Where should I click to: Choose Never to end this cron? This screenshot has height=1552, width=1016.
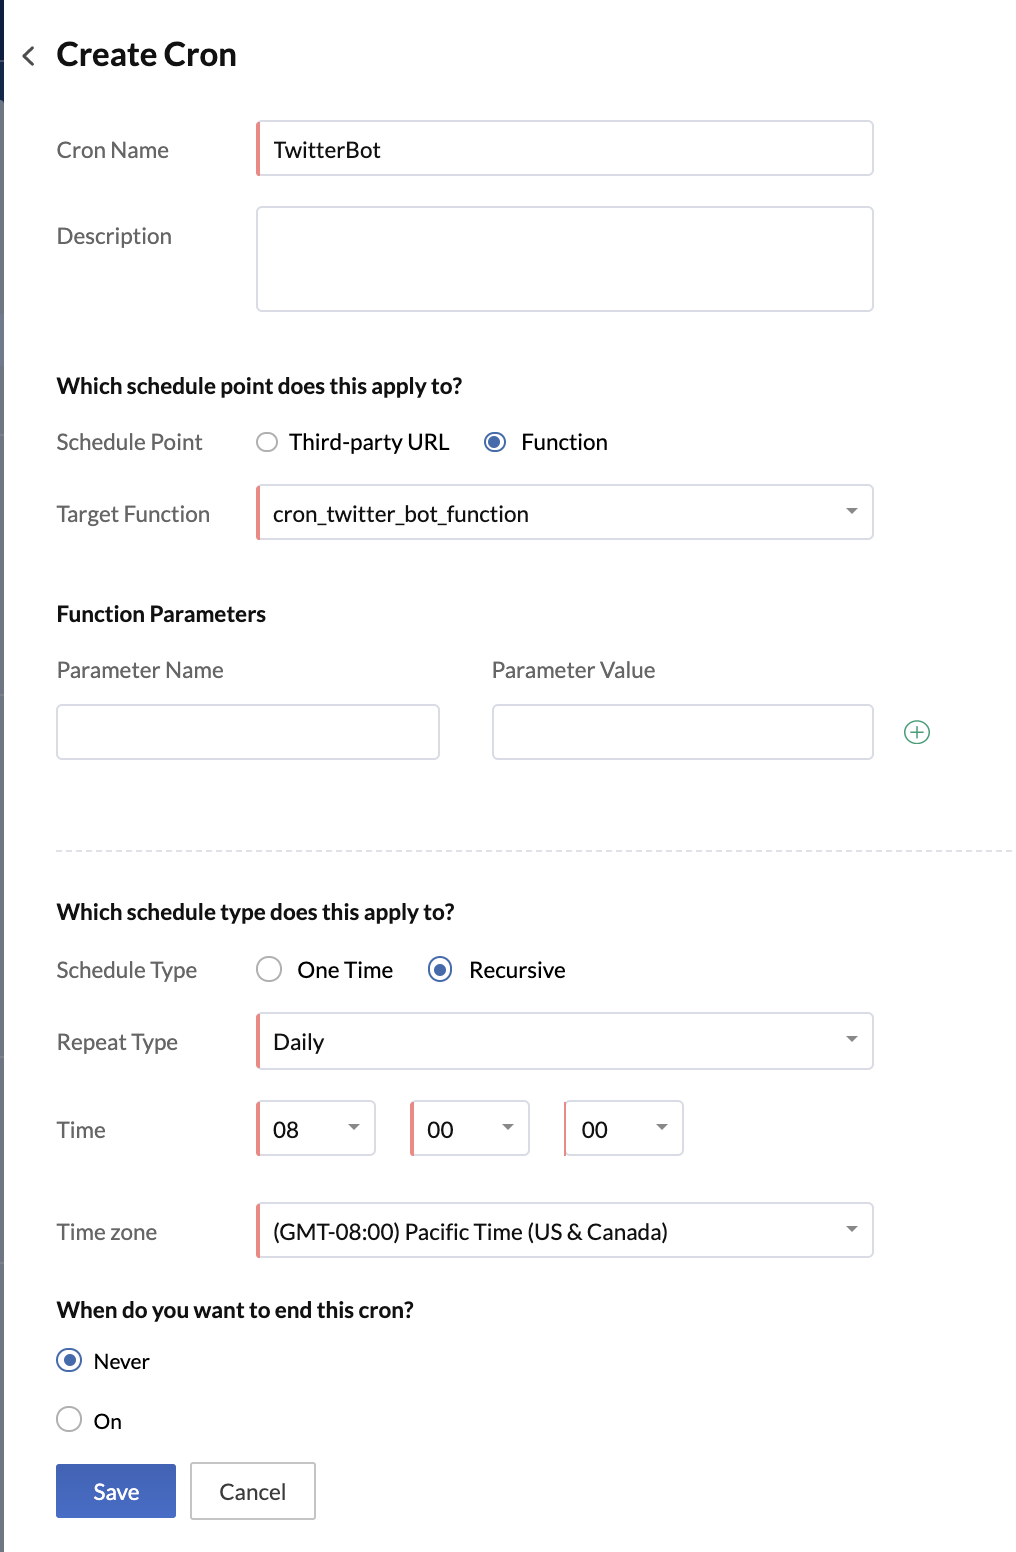(69, 1360)
